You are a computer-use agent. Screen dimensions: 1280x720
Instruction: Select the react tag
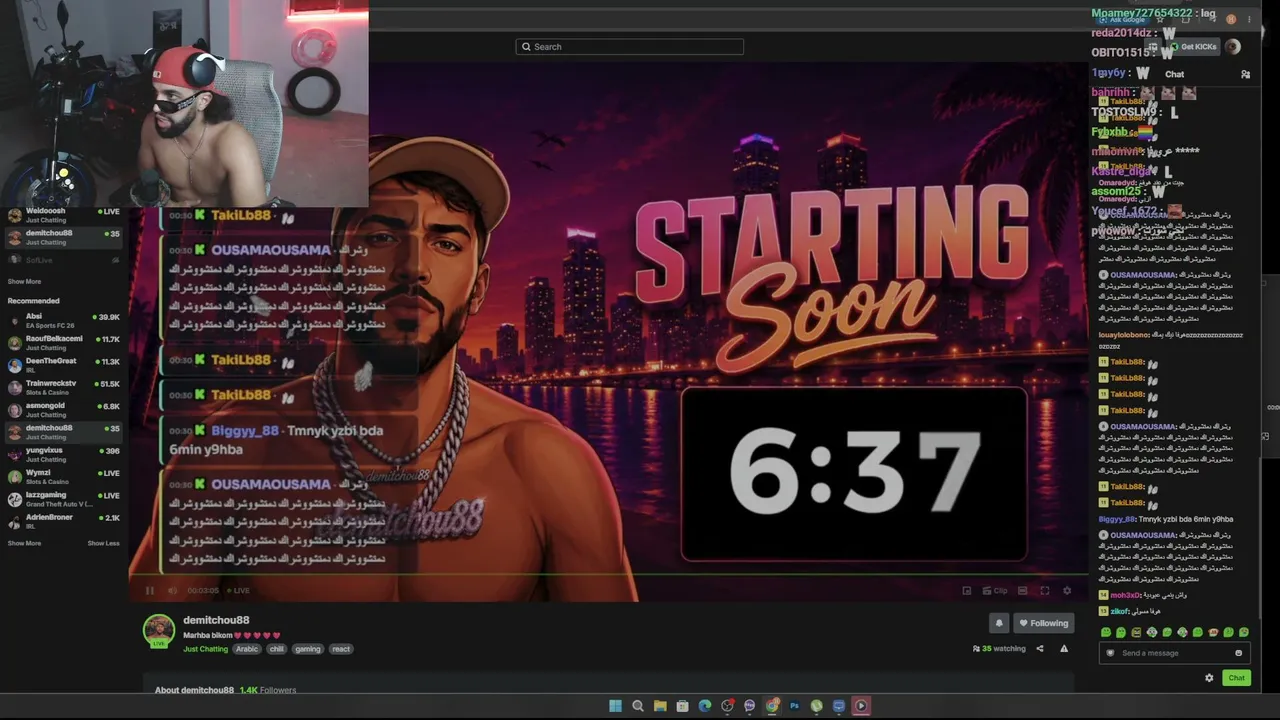341,649
